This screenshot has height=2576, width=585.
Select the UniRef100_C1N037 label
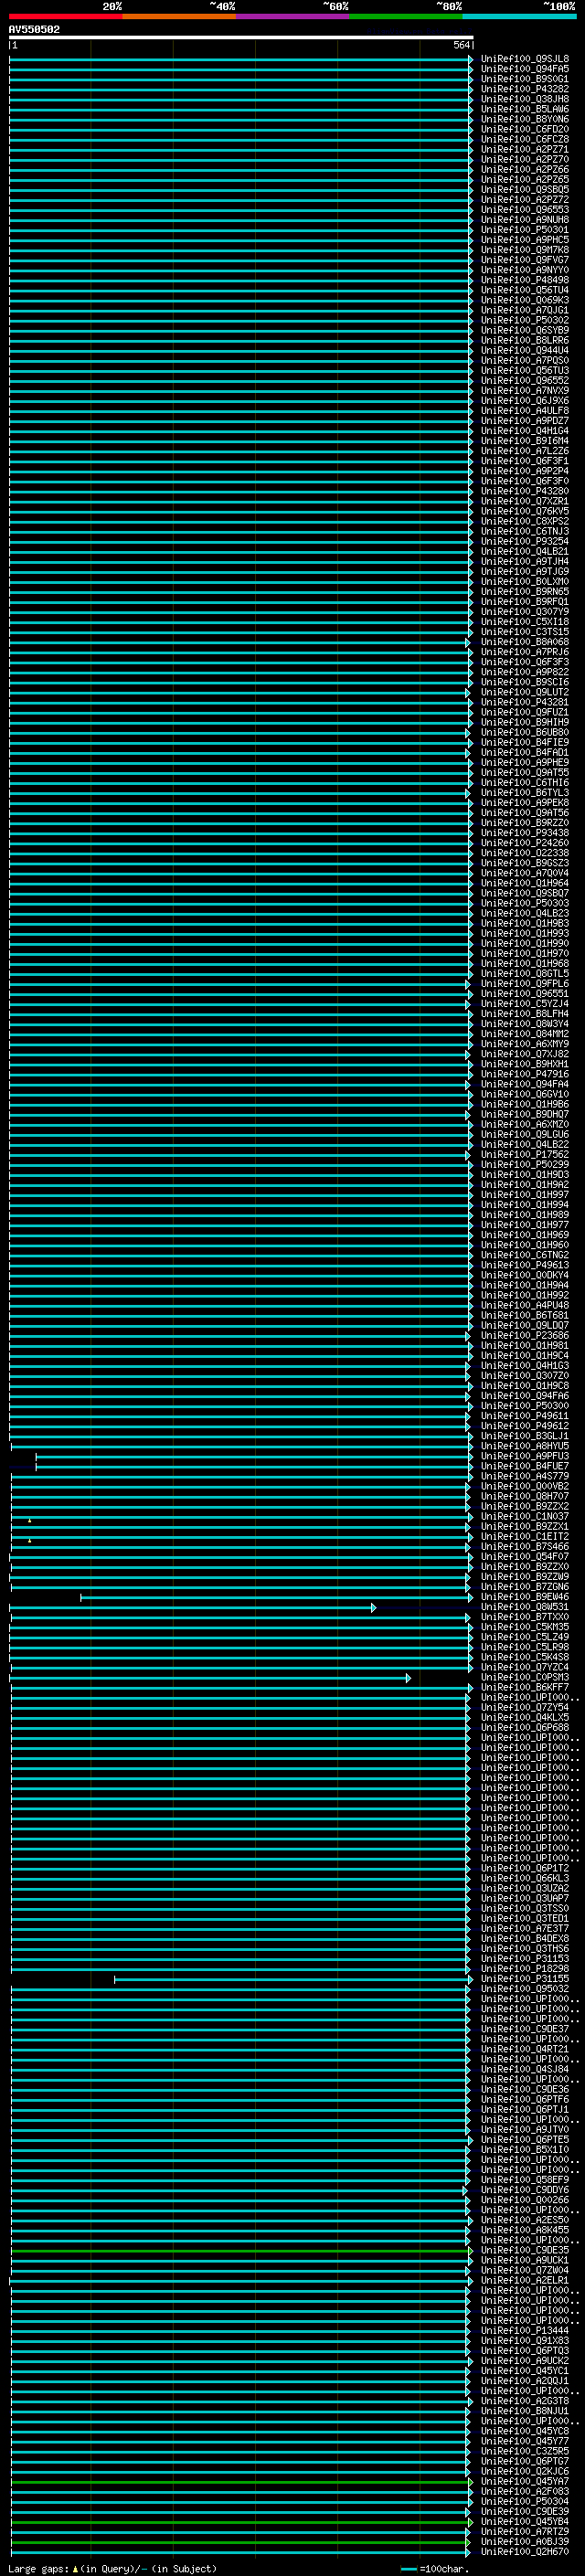(x=525, y=1516)
